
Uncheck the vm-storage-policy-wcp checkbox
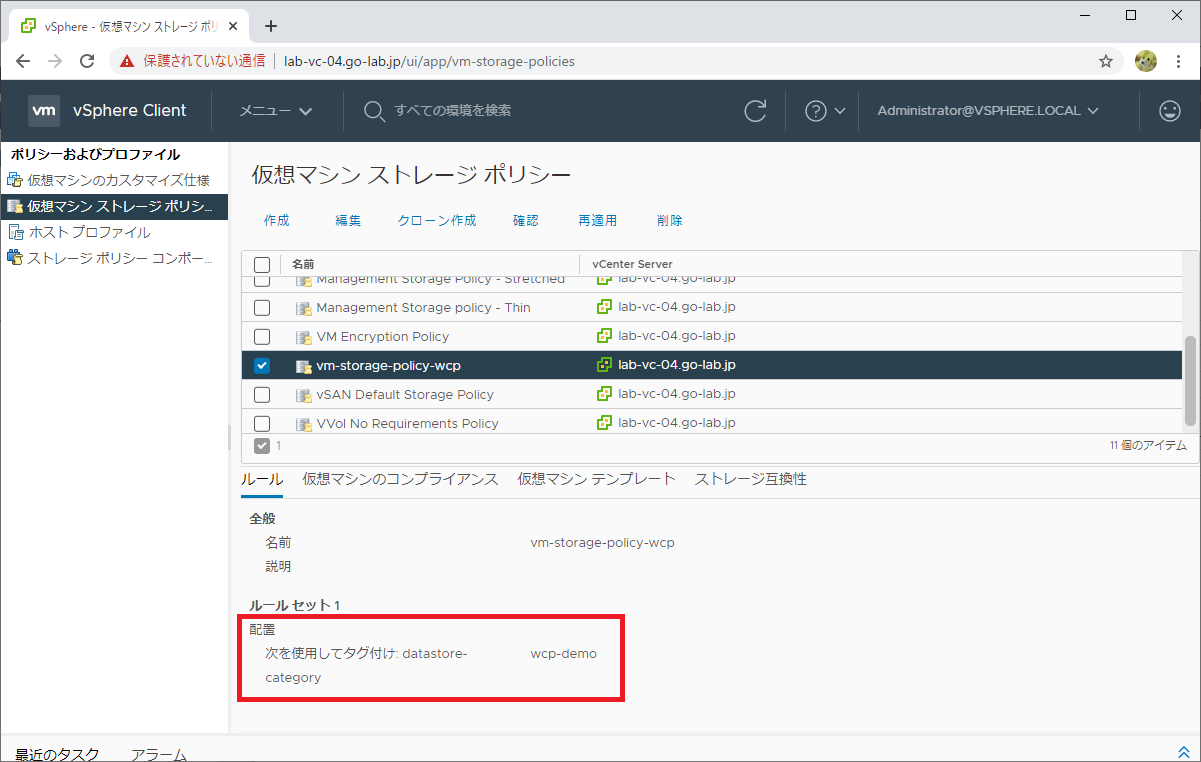[262, 366]
